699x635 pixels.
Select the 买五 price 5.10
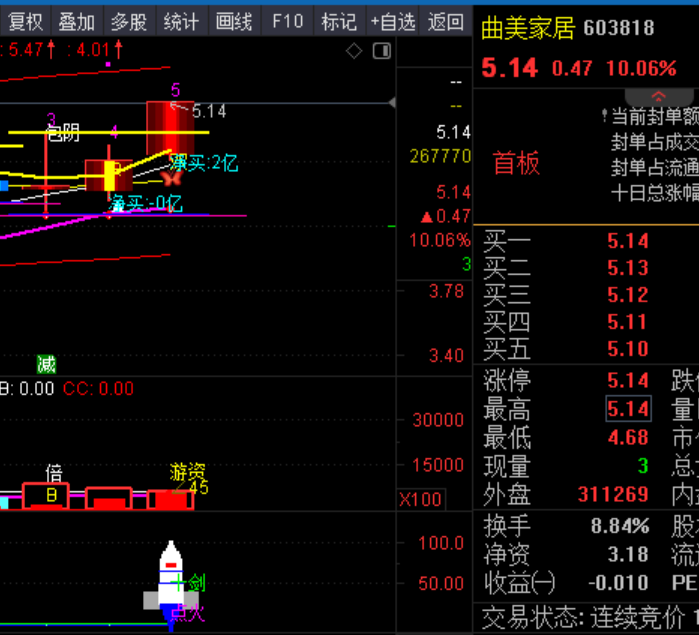pyautogui.click(x=628, y=348)
